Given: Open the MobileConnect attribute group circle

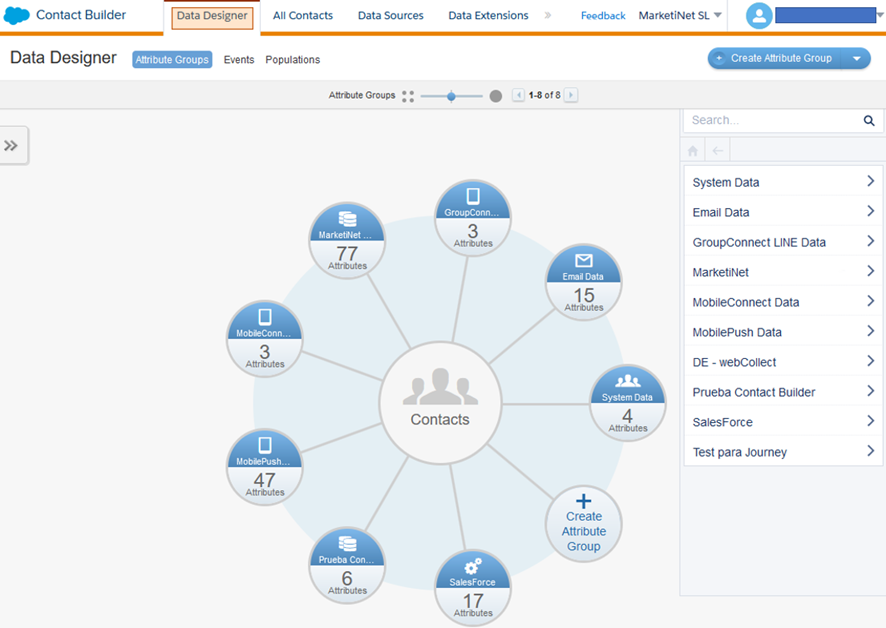Looking at the screenshot, I should tap(264, 339).
